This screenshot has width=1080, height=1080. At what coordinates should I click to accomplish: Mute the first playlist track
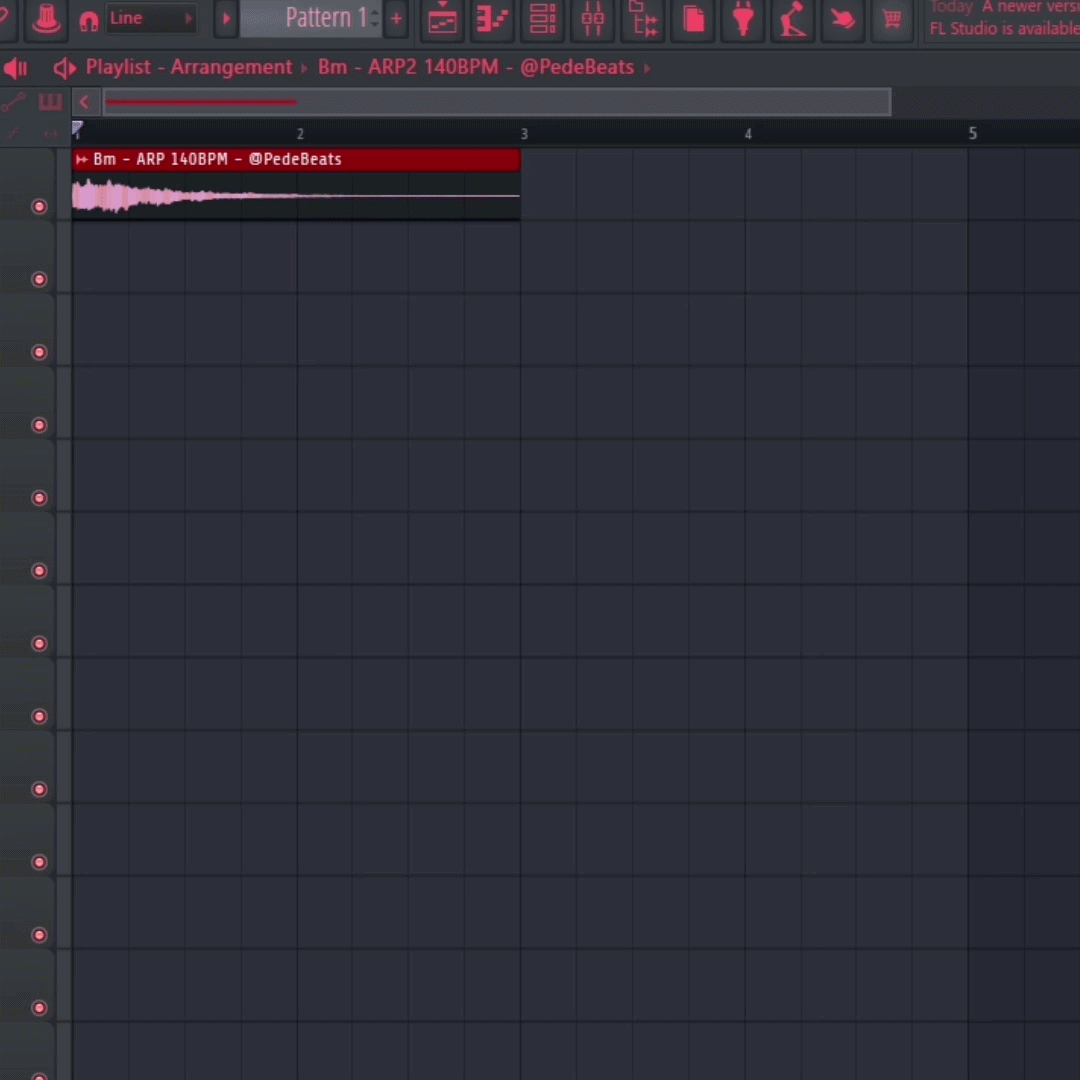click(40, 207)
